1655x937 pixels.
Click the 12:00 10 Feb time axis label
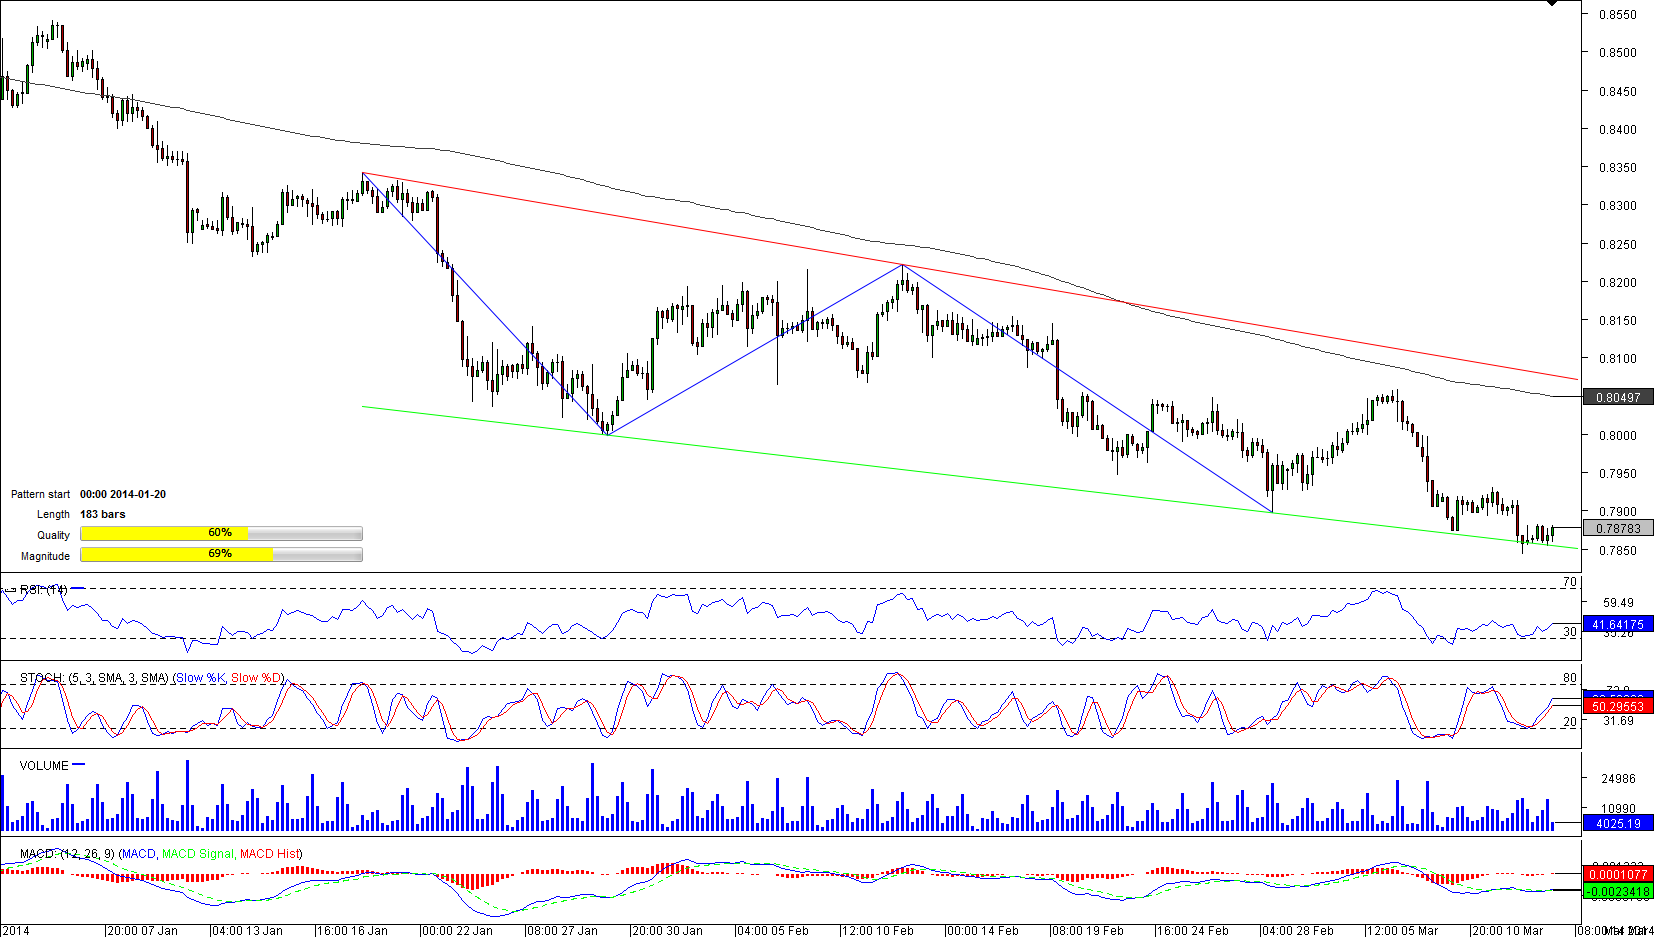877,931
